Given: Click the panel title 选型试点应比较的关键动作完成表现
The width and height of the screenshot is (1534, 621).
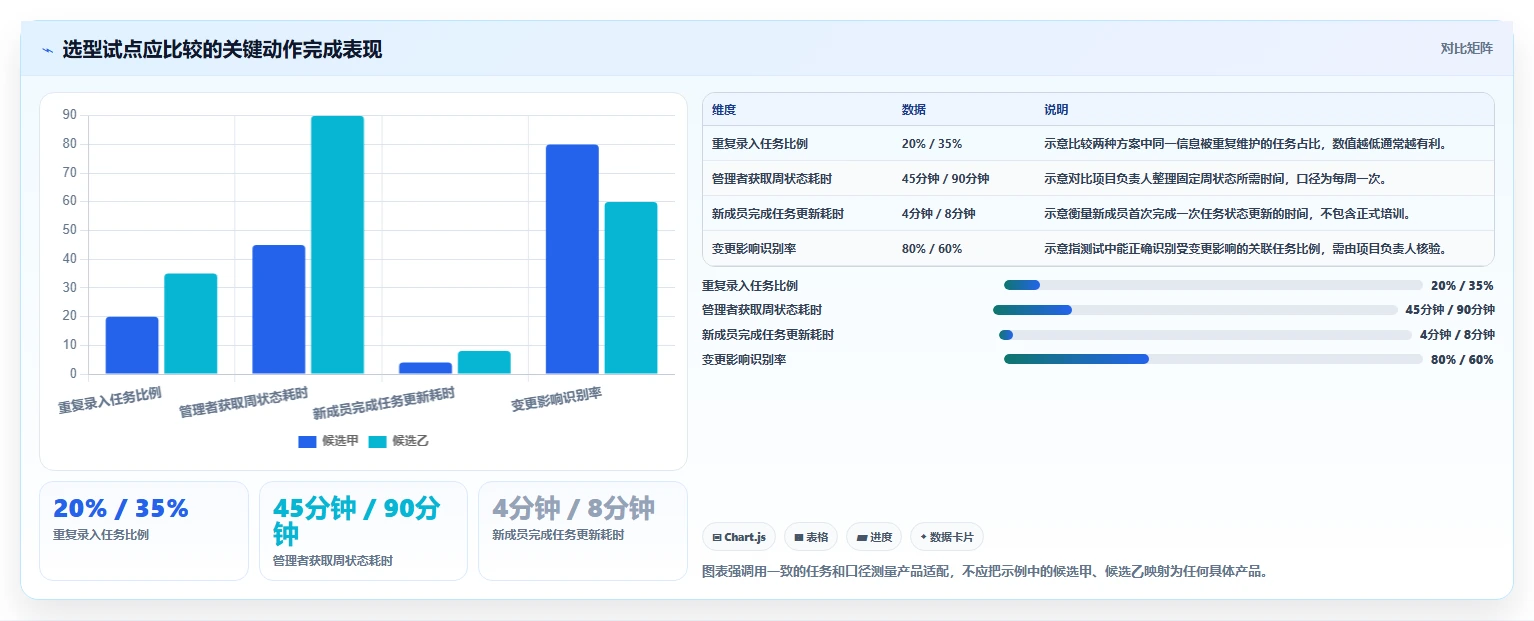Looking at the screenshot, I should [x=222, y=49].
